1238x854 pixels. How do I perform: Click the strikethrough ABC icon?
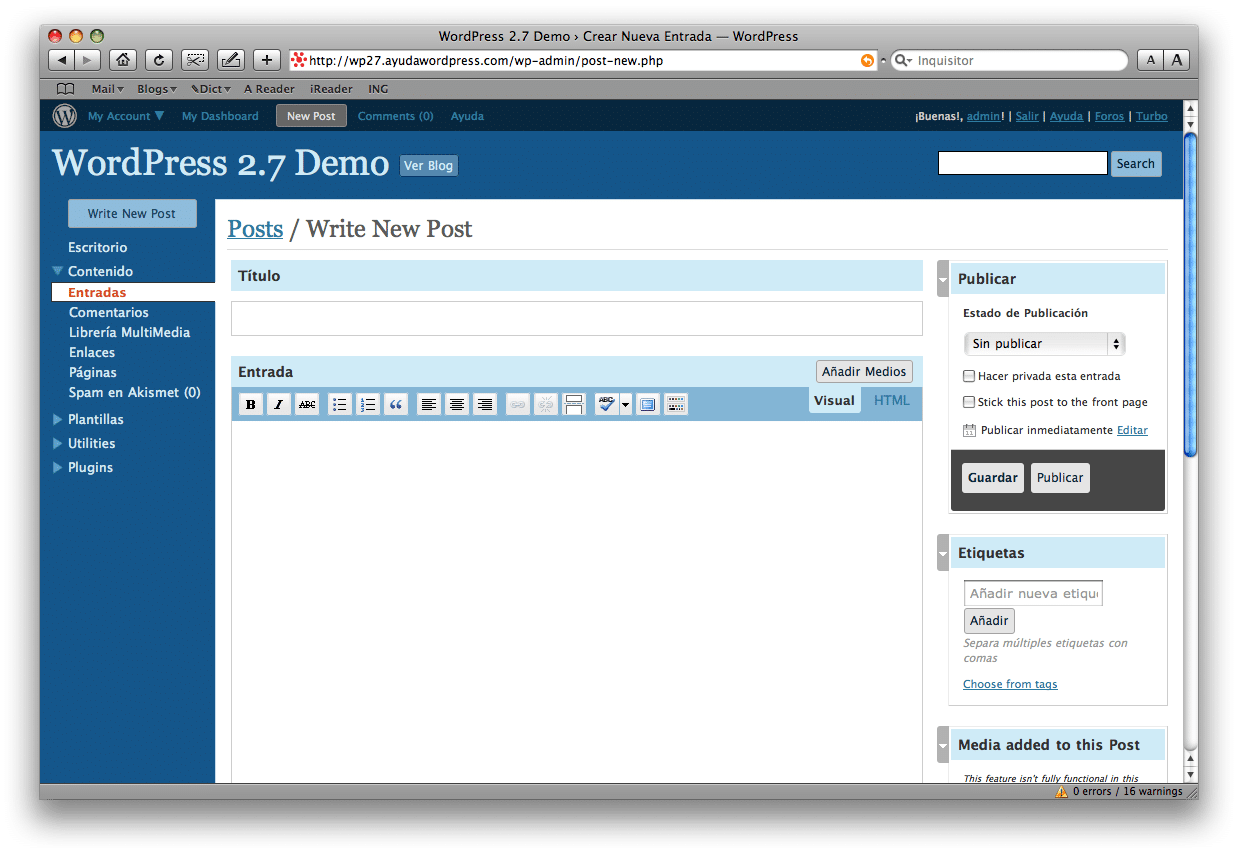(x=308, y=405)
